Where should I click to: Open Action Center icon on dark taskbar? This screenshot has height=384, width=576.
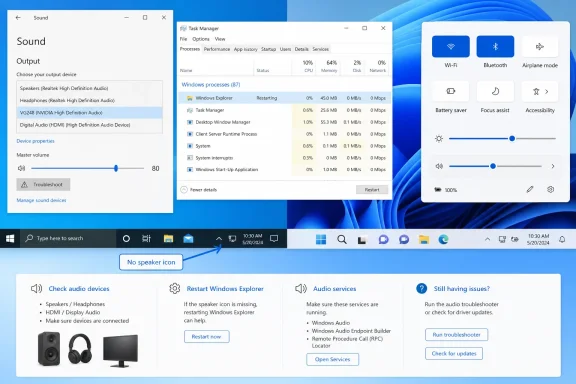click(x=274, y=238)
